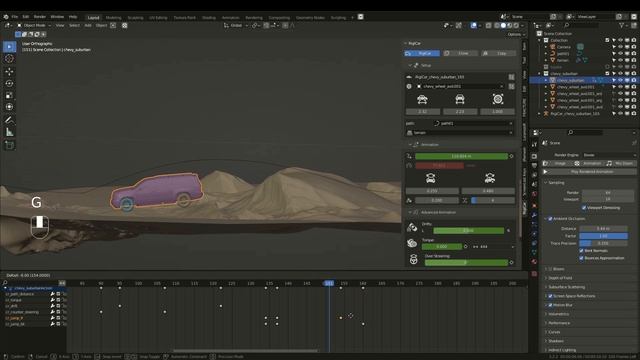Screen dimensions: 640x360
Task: Disable the Ambient Occlusion checkbox
Action: 550,219
